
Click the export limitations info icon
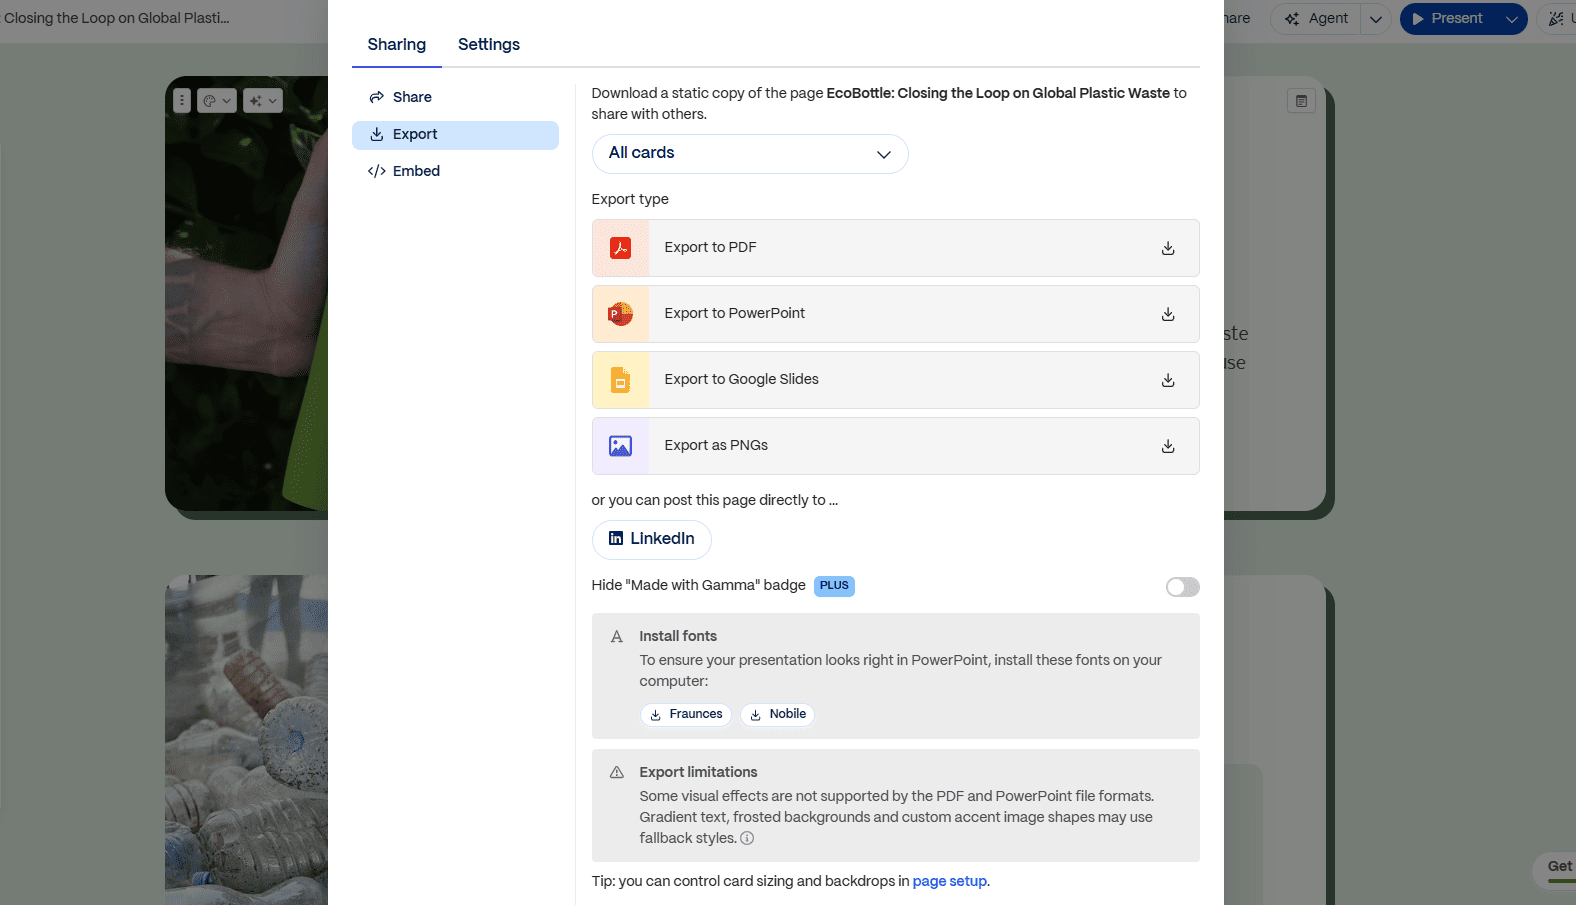click(x=747, y=838)
